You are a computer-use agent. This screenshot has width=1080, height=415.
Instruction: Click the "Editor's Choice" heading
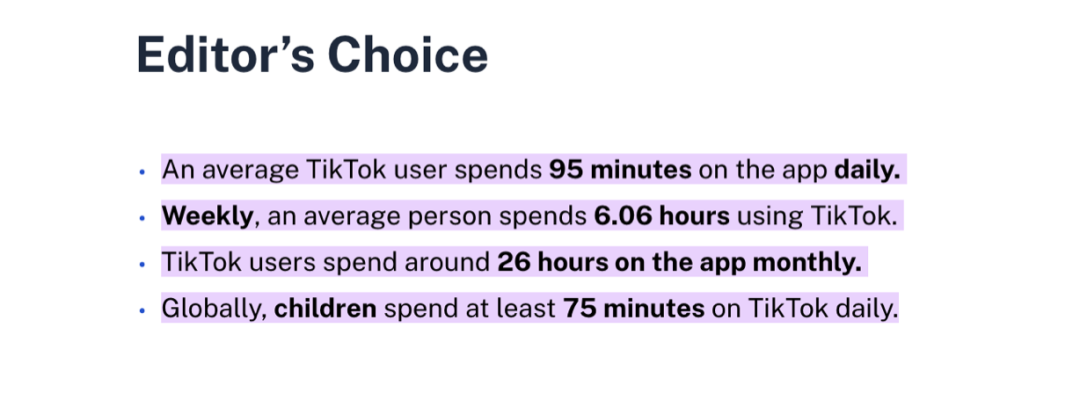coord(312,55)
